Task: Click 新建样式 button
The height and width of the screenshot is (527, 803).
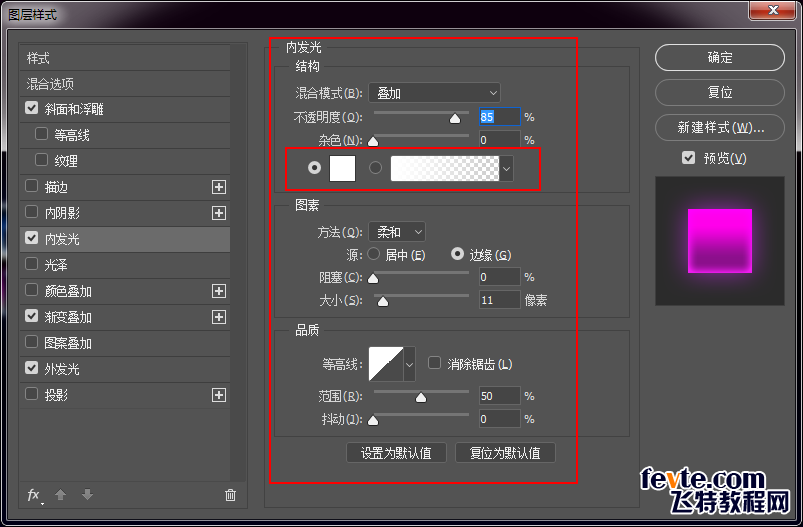Action: click(720, 127)
